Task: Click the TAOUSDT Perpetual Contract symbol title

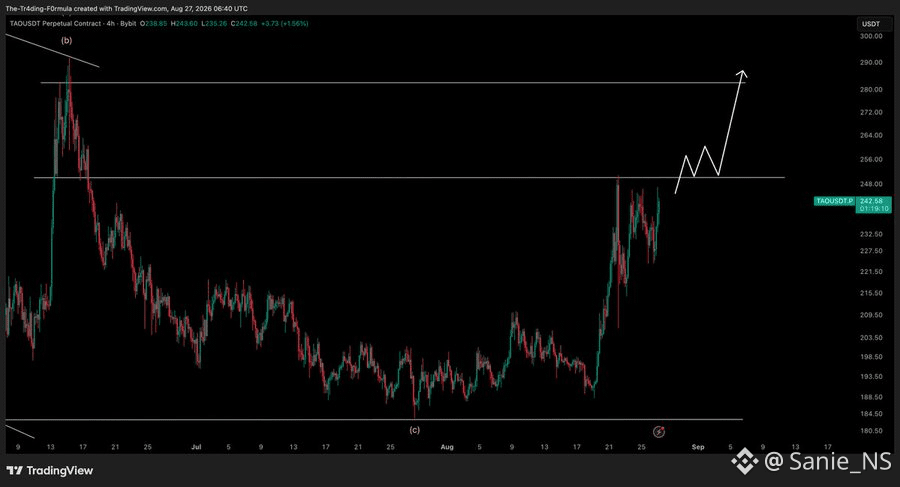Action: click(x=56, y=24)
